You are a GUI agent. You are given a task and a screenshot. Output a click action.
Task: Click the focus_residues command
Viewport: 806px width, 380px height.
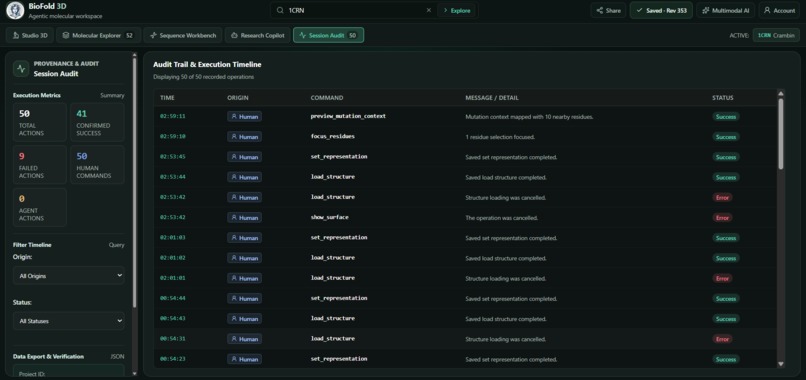pos(333,136)
